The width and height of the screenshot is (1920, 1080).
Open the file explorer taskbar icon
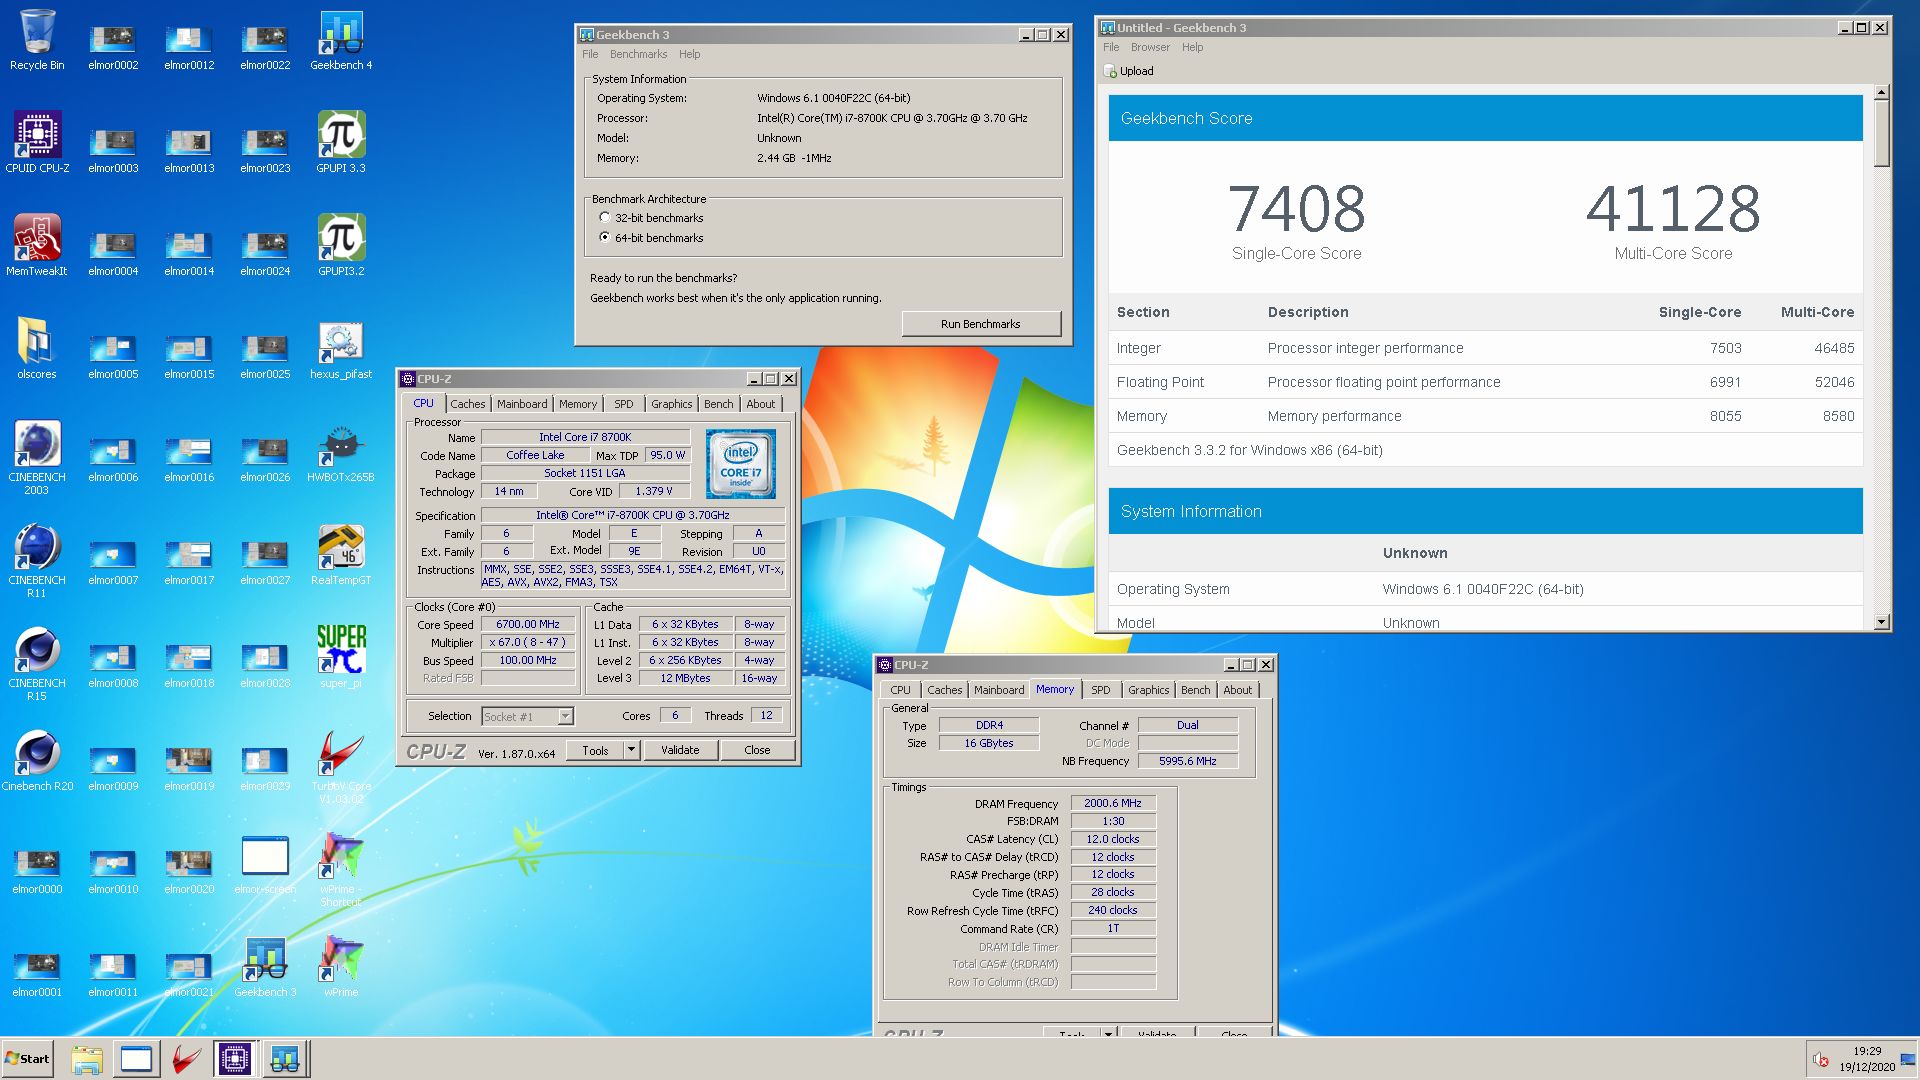[x=87, y=1059]
